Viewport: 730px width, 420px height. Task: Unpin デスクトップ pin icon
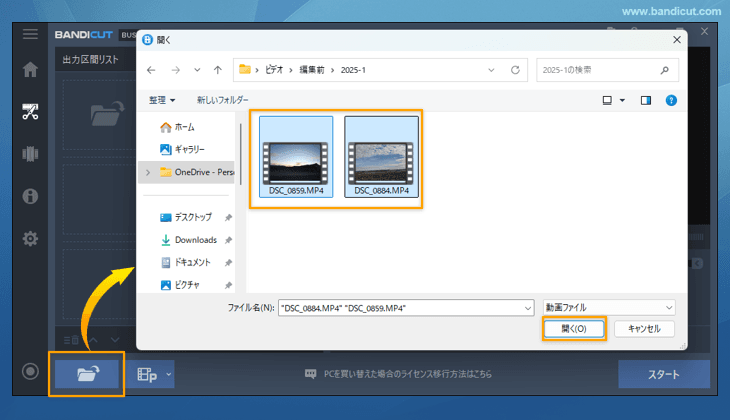point(228,217)
